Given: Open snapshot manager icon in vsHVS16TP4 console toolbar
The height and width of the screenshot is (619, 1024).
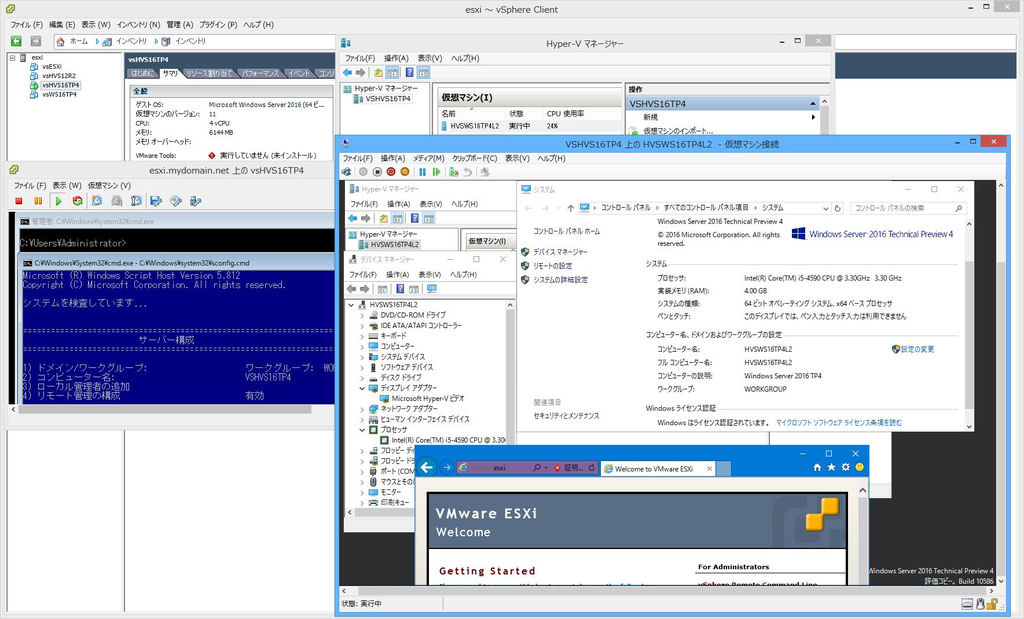Looking at the screenshot, I should pyautogui.click(x=136, y=201).
